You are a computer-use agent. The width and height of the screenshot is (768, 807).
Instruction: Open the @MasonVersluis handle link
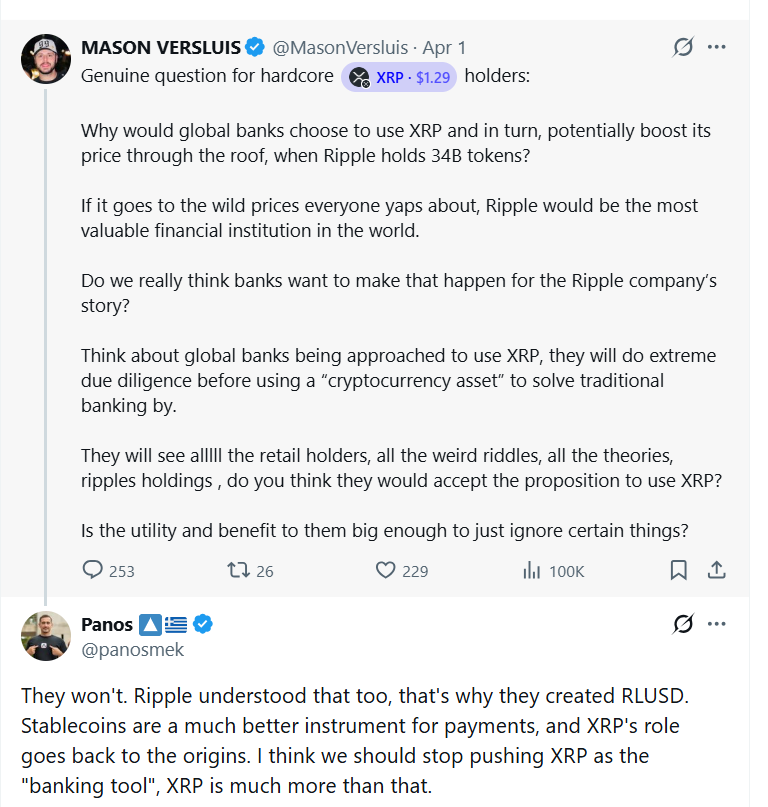341,47
